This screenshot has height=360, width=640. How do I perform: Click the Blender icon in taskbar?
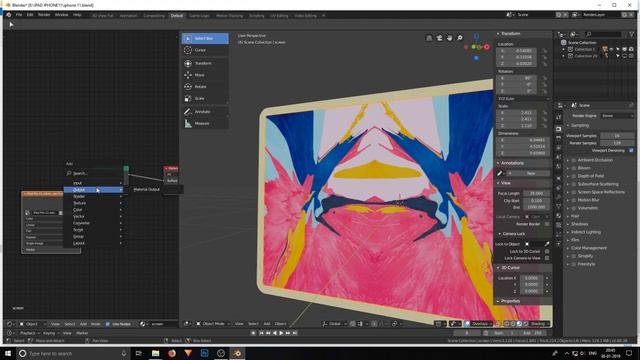click(x=237, y=353)
